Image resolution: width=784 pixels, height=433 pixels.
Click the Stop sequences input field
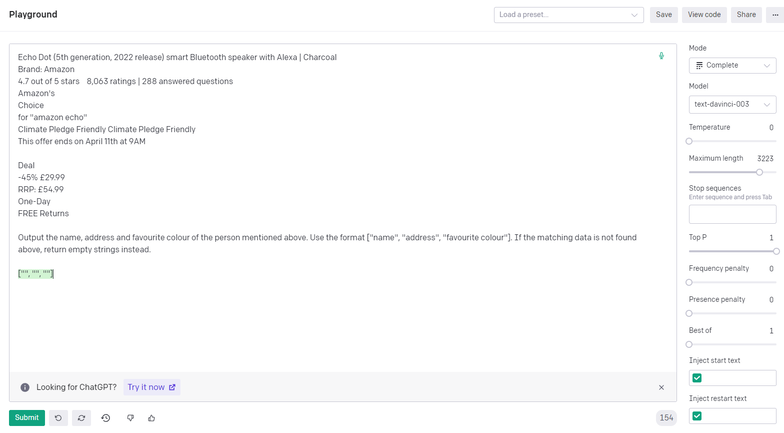[x=732, y=214]
